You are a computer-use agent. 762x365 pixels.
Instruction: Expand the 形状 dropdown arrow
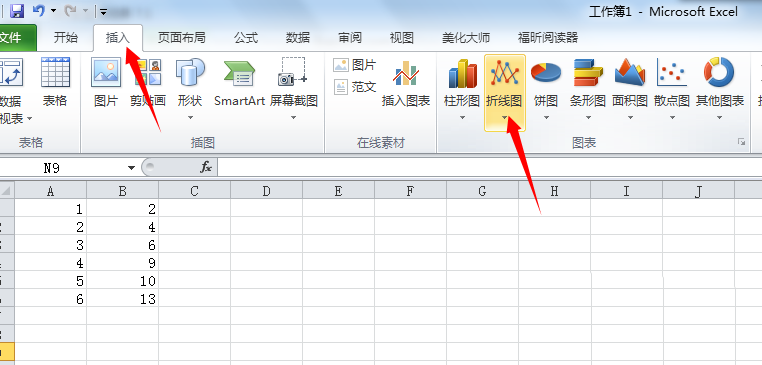tap(190, 118)
